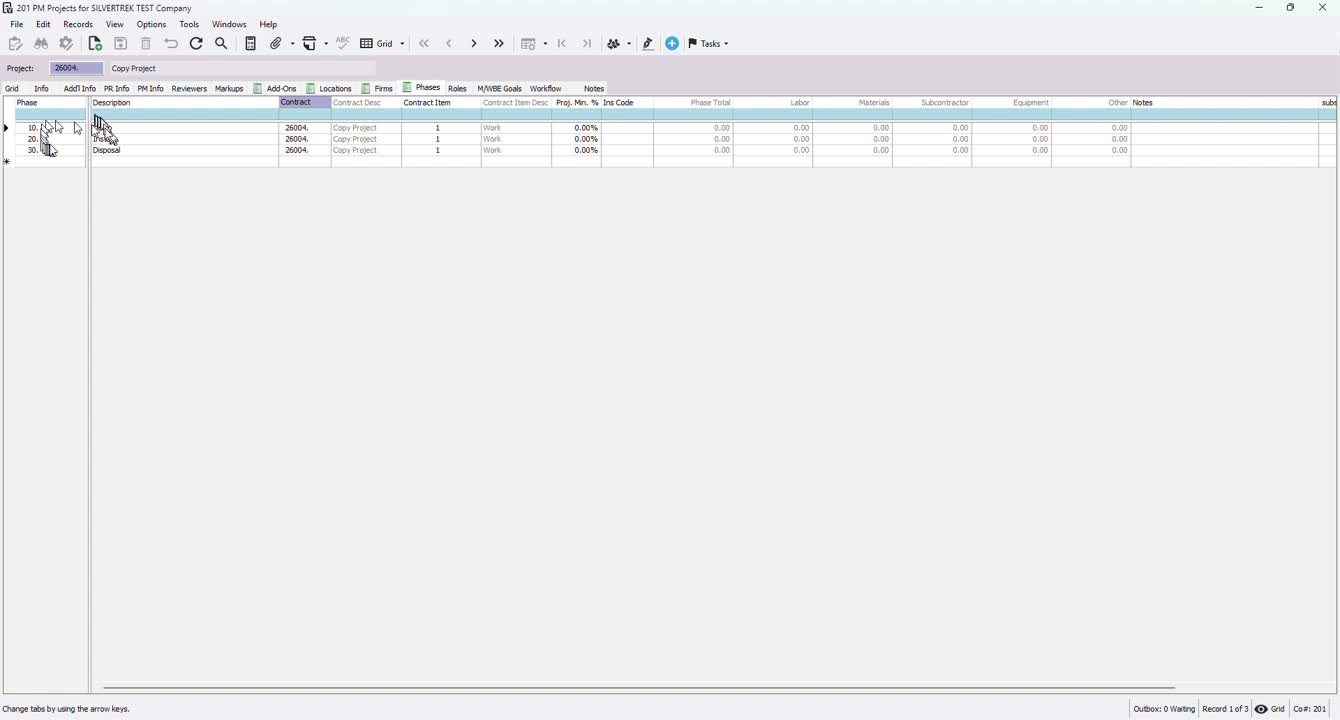Run the ABC spell check icon
1340x720 pixels.
click(343, 43)
